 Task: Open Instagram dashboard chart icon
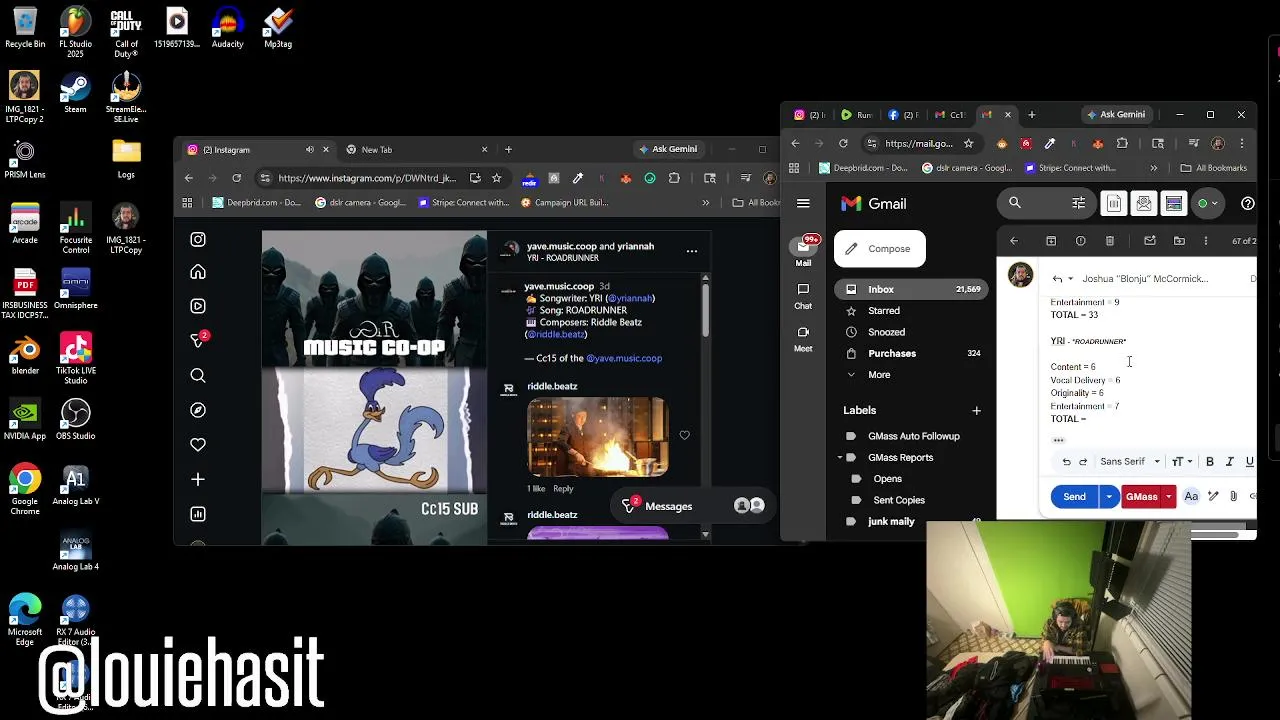(198, 514)
